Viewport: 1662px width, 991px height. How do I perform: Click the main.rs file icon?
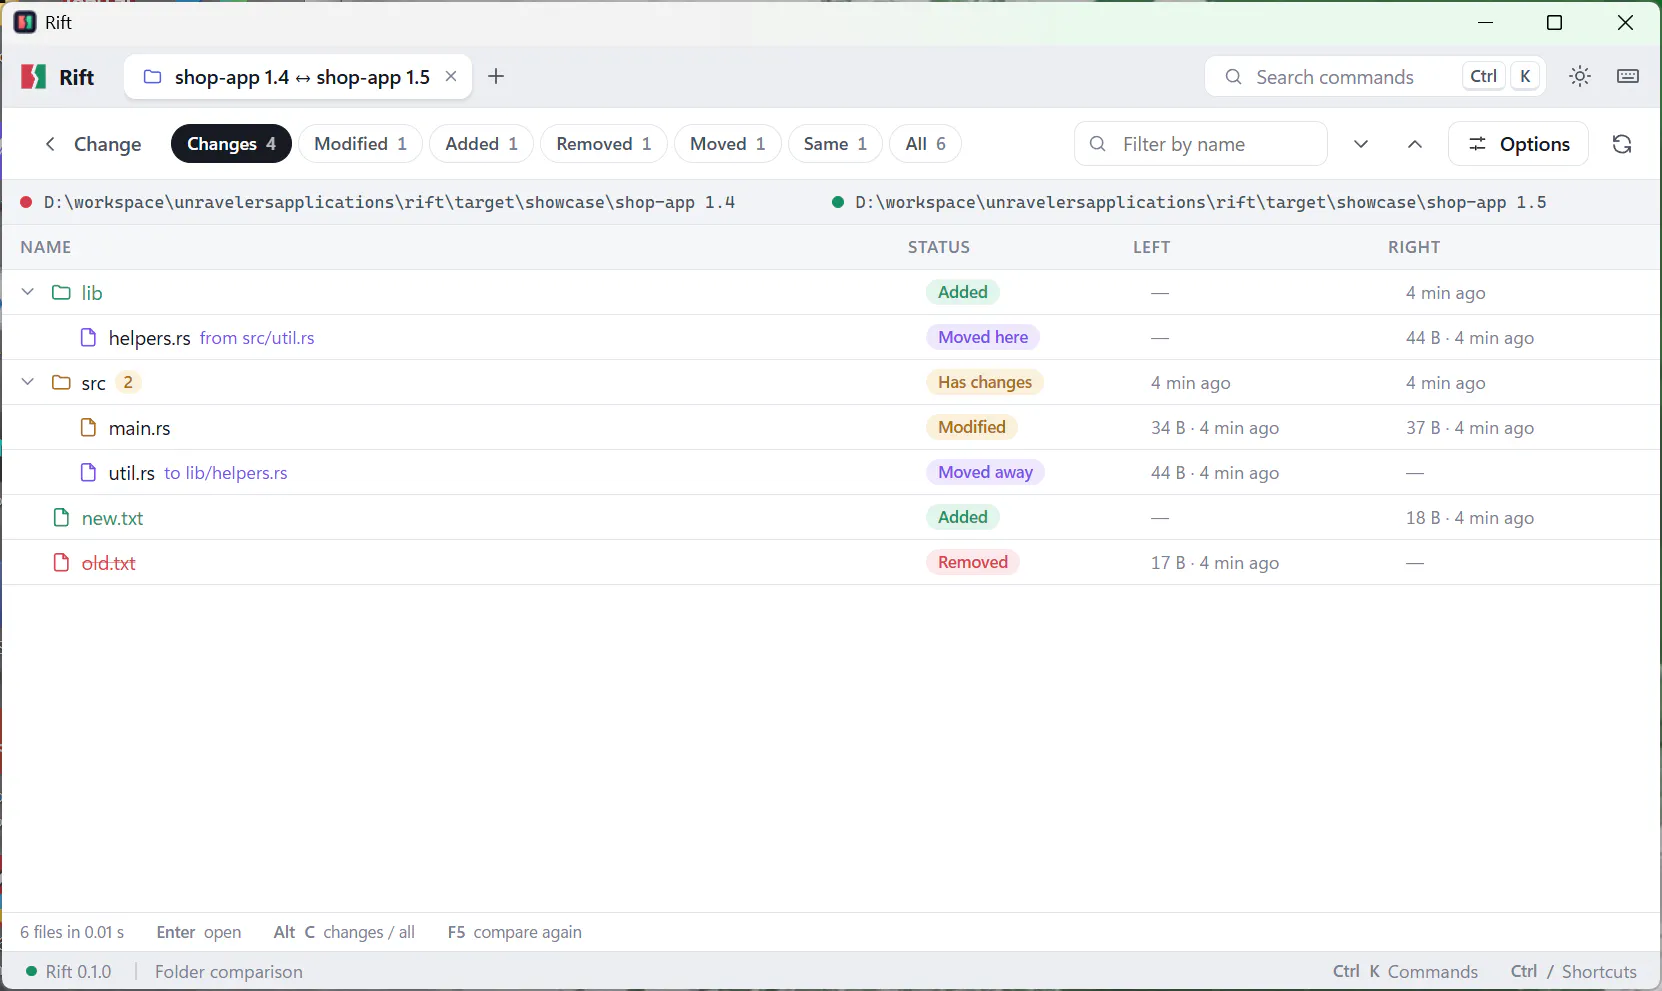point(88,428)
